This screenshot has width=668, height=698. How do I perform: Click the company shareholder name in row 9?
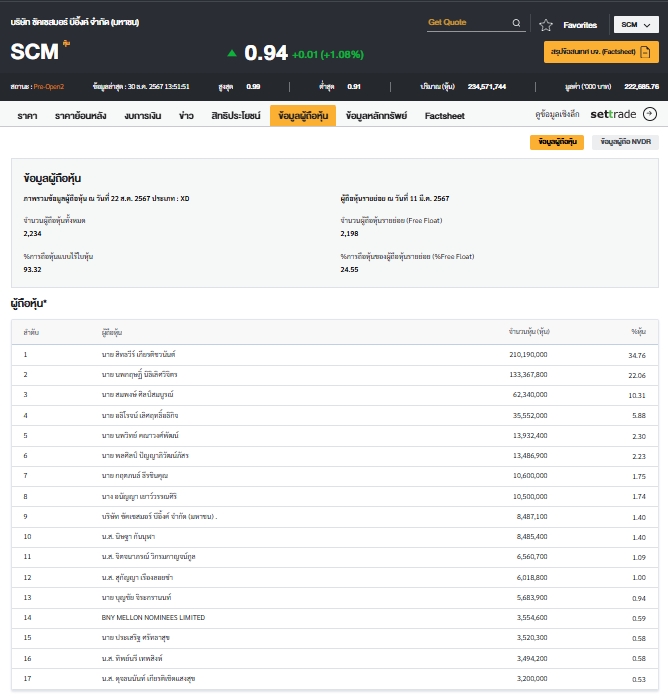click(x=159, y=516)
